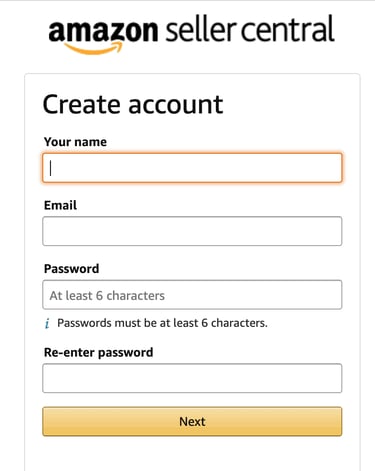Place cursor at blinking caret in name field
The image size is (375, 471).
click(x=51, y=168)
